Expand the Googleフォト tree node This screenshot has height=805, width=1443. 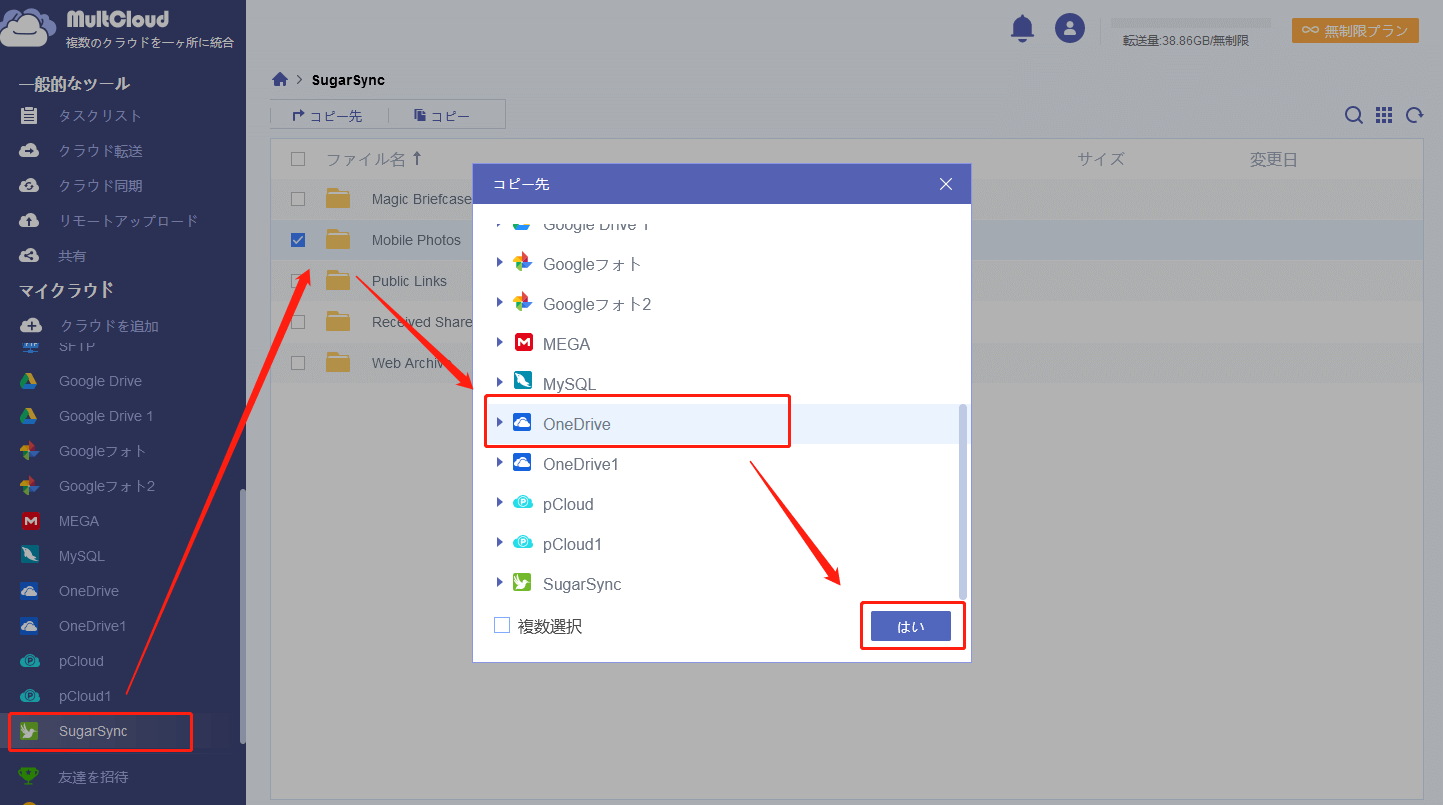point(500,263)
